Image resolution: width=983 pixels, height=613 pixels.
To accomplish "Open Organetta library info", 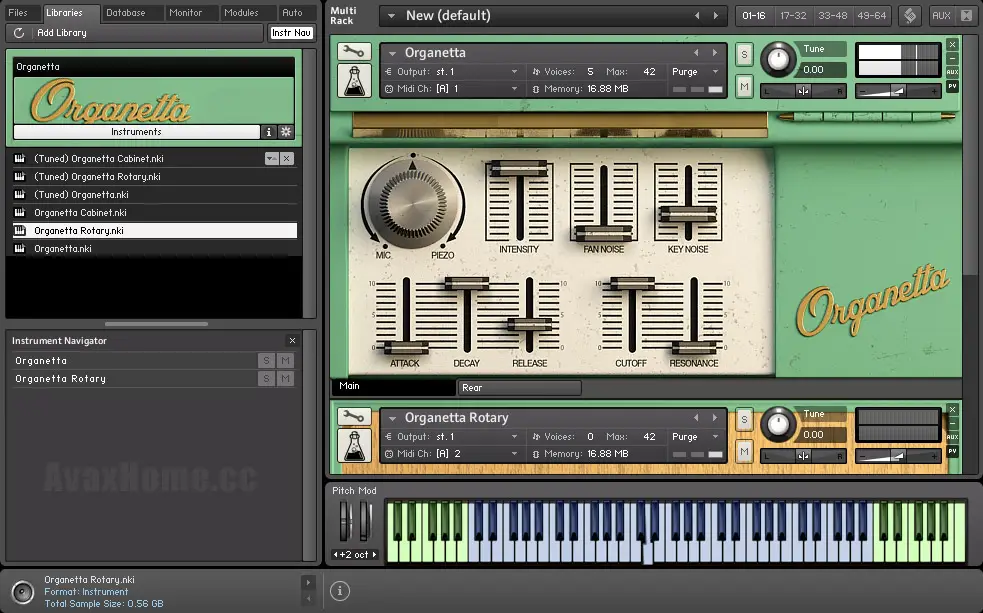I will pyautogui.click(x=269, y=132).
